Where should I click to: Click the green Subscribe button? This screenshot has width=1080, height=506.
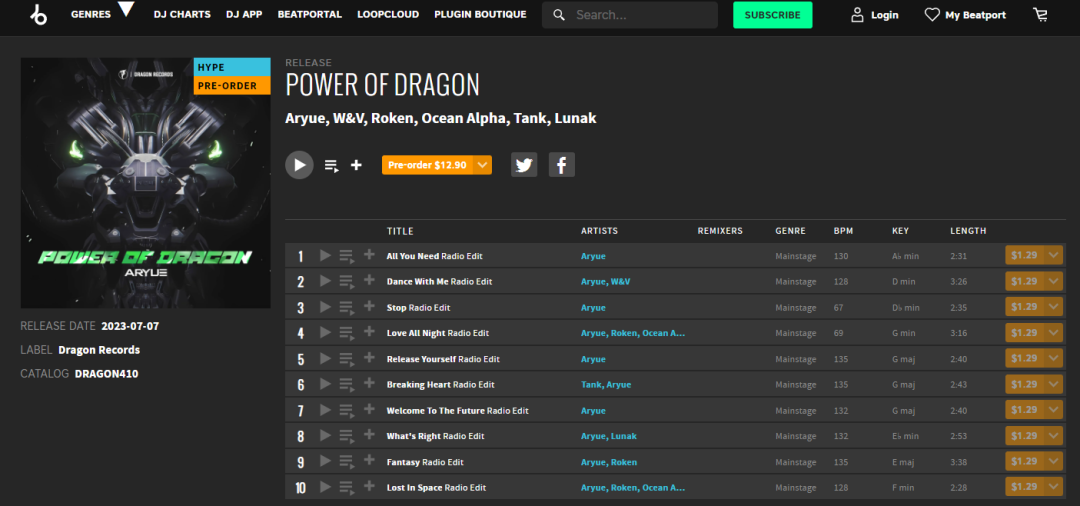(772, 14)
